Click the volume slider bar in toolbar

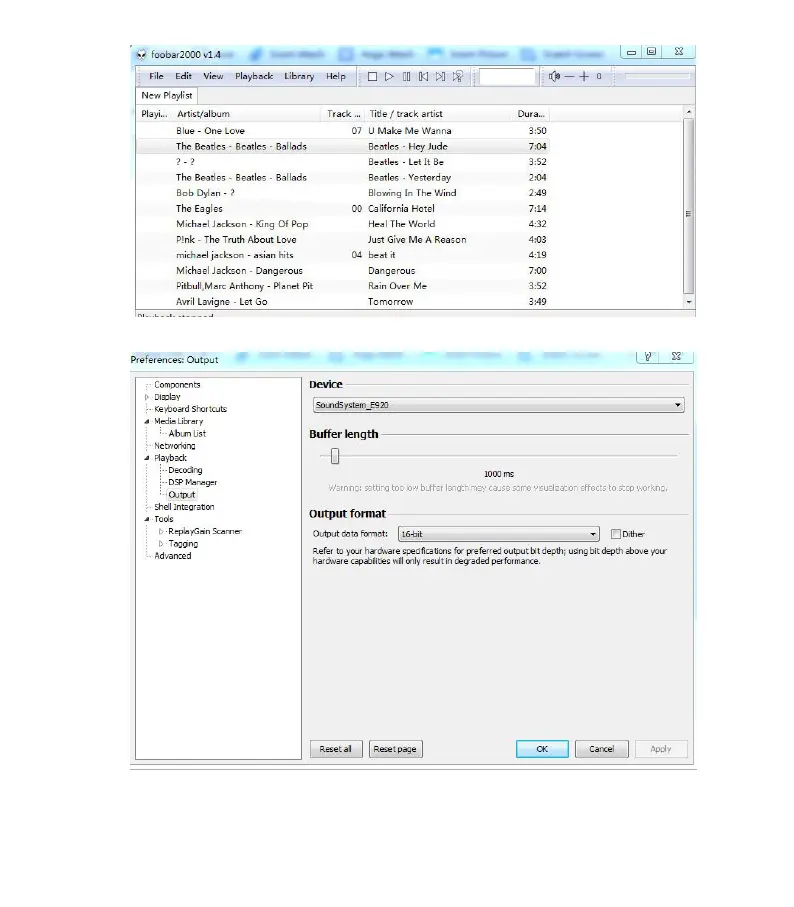pyautogui.click(x=658, y=76)
